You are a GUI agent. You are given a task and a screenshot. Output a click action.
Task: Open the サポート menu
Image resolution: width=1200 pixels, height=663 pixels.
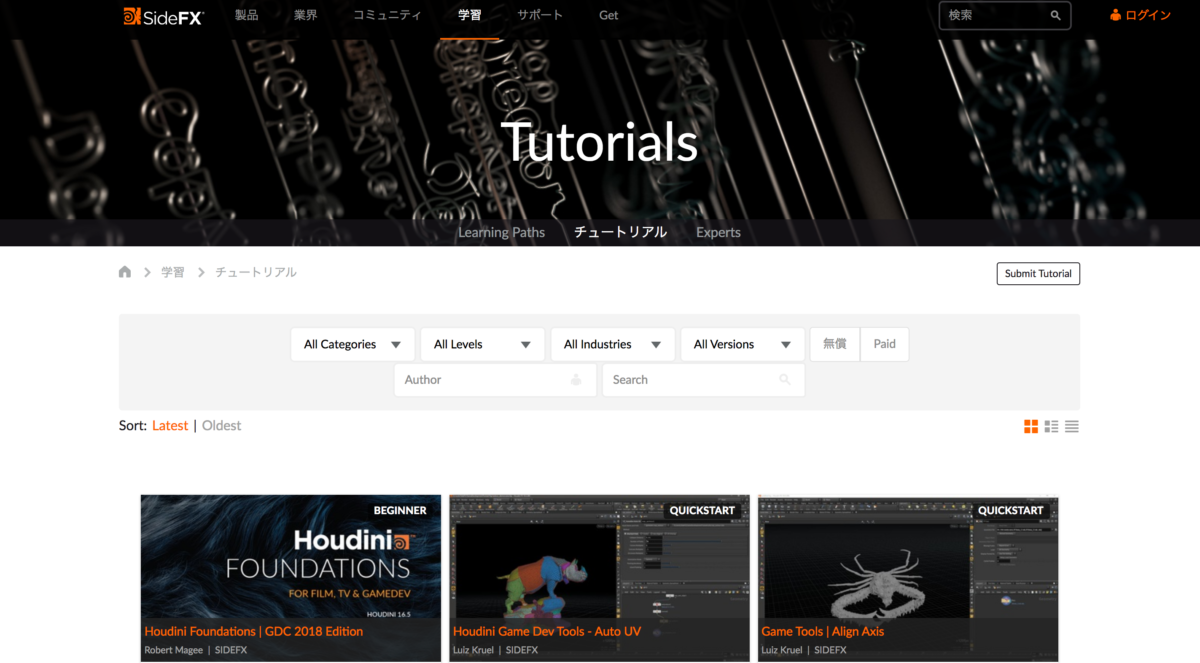[x=540, y=16]
